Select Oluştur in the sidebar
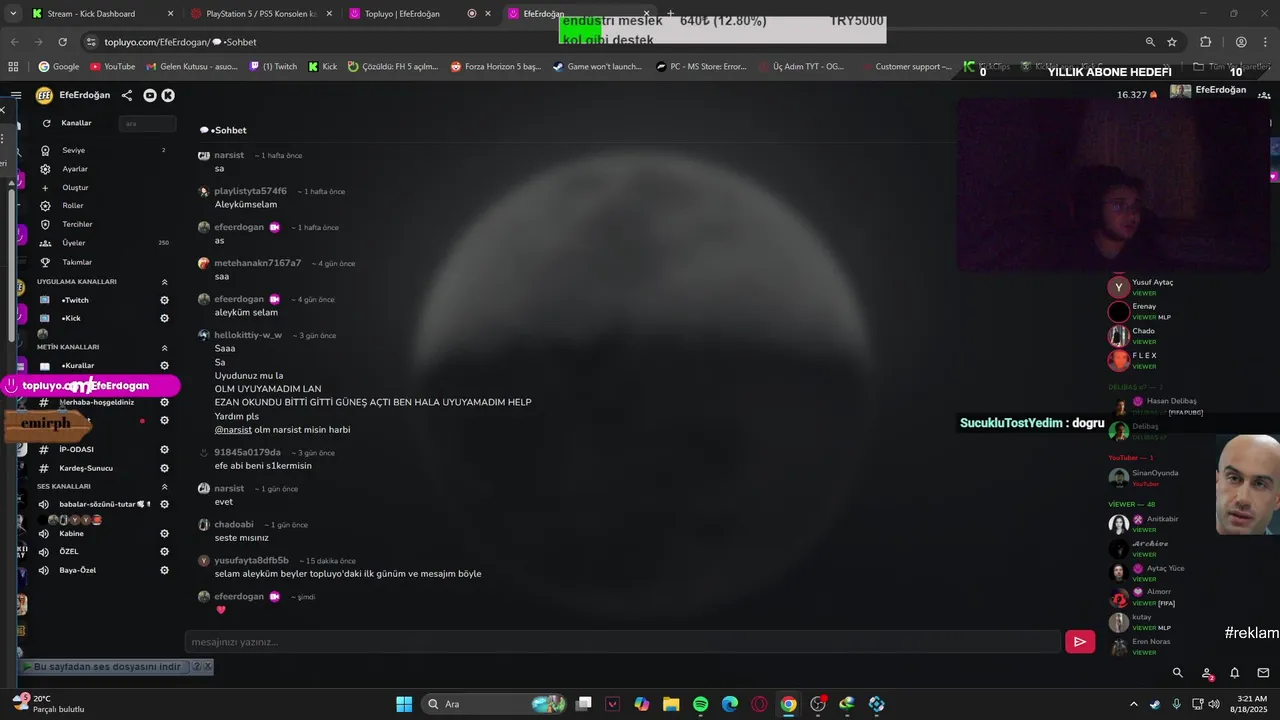 click(x=75, y=187)
